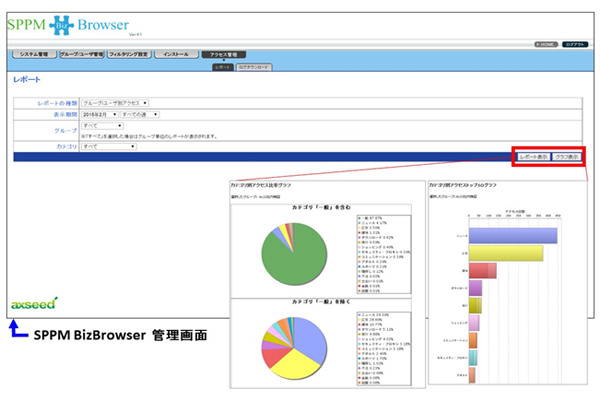Select the レポート sub-tab
This screenshot has height=400, width=600.
pos(222,64)
